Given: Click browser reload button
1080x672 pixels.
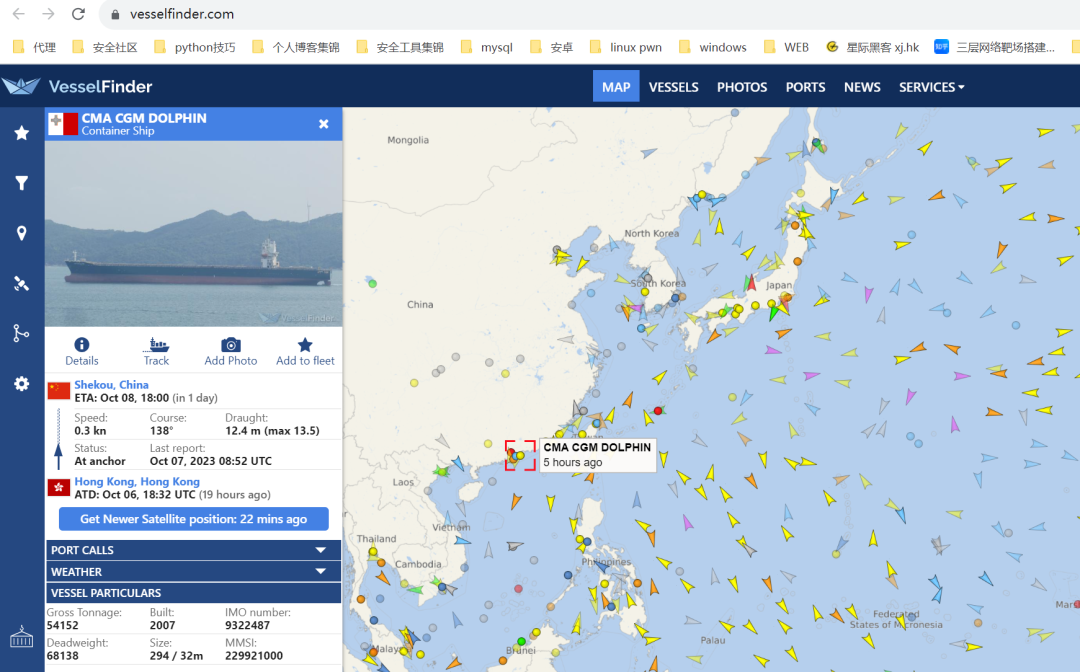Looking at the screenshot, I should click(x=79, y=14).
